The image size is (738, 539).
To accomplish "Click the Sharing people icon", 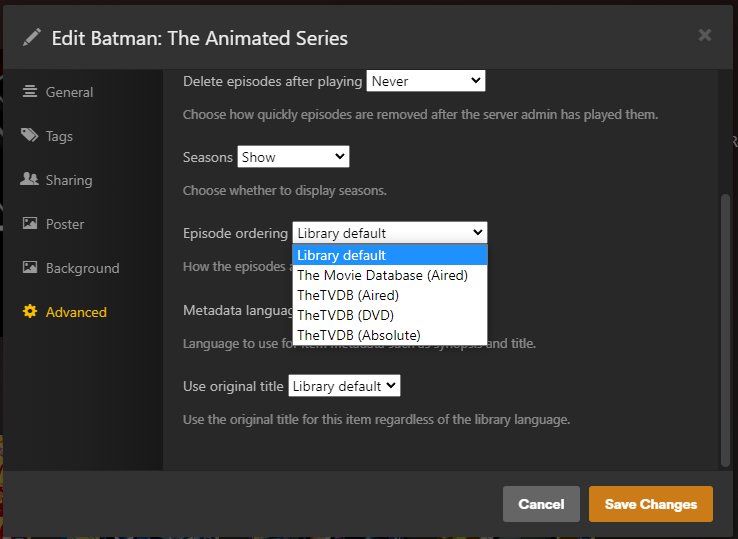I will [x=30, y=180].
